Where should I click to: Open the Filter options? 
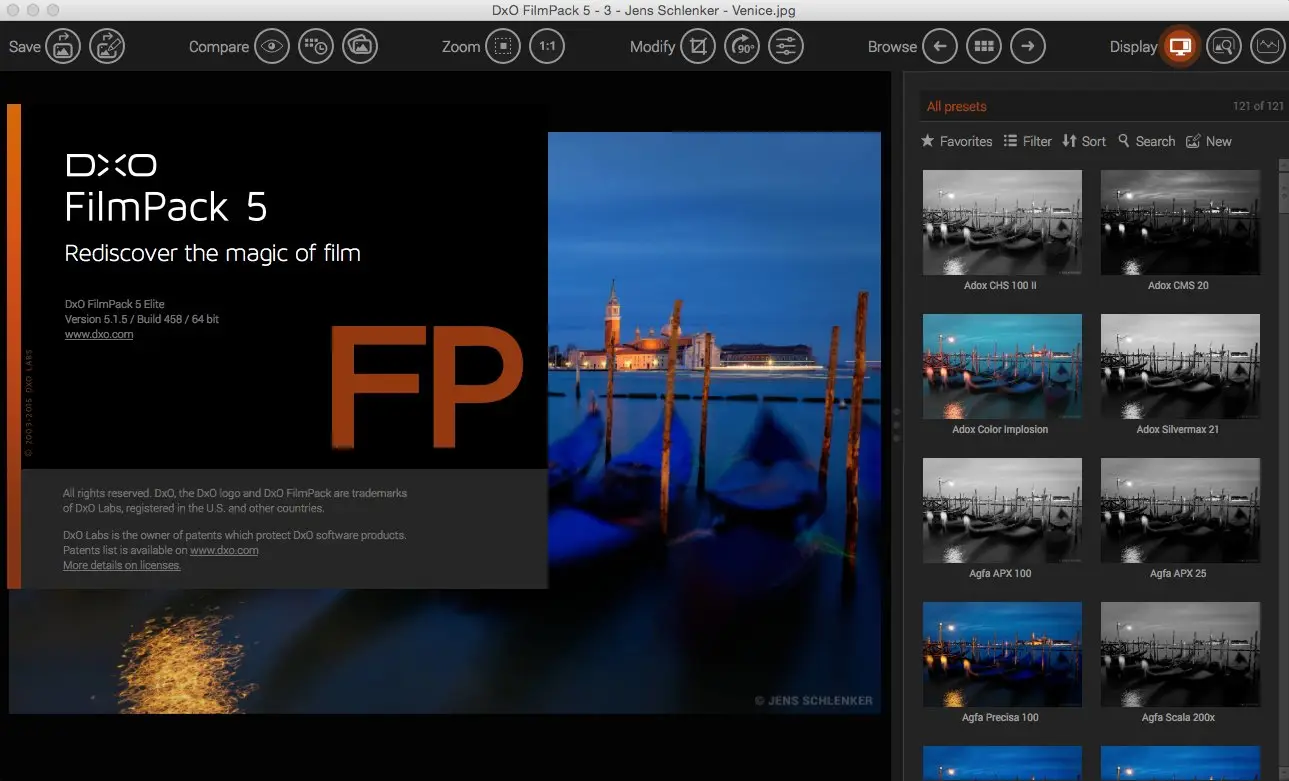[x=1028, y=141]
